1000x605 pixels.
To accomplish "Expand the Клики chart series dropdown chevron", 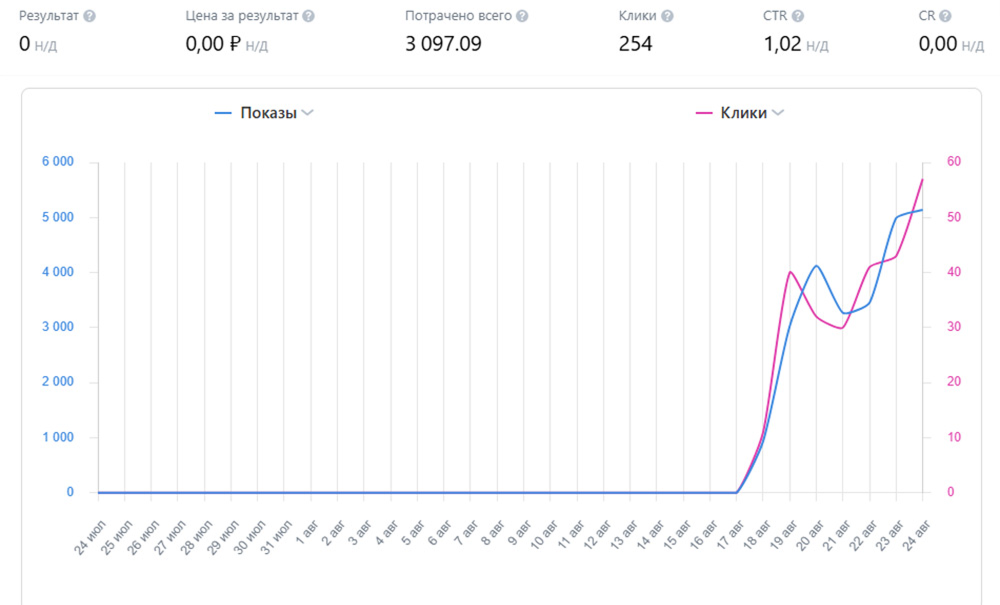I will coord(778,113).
